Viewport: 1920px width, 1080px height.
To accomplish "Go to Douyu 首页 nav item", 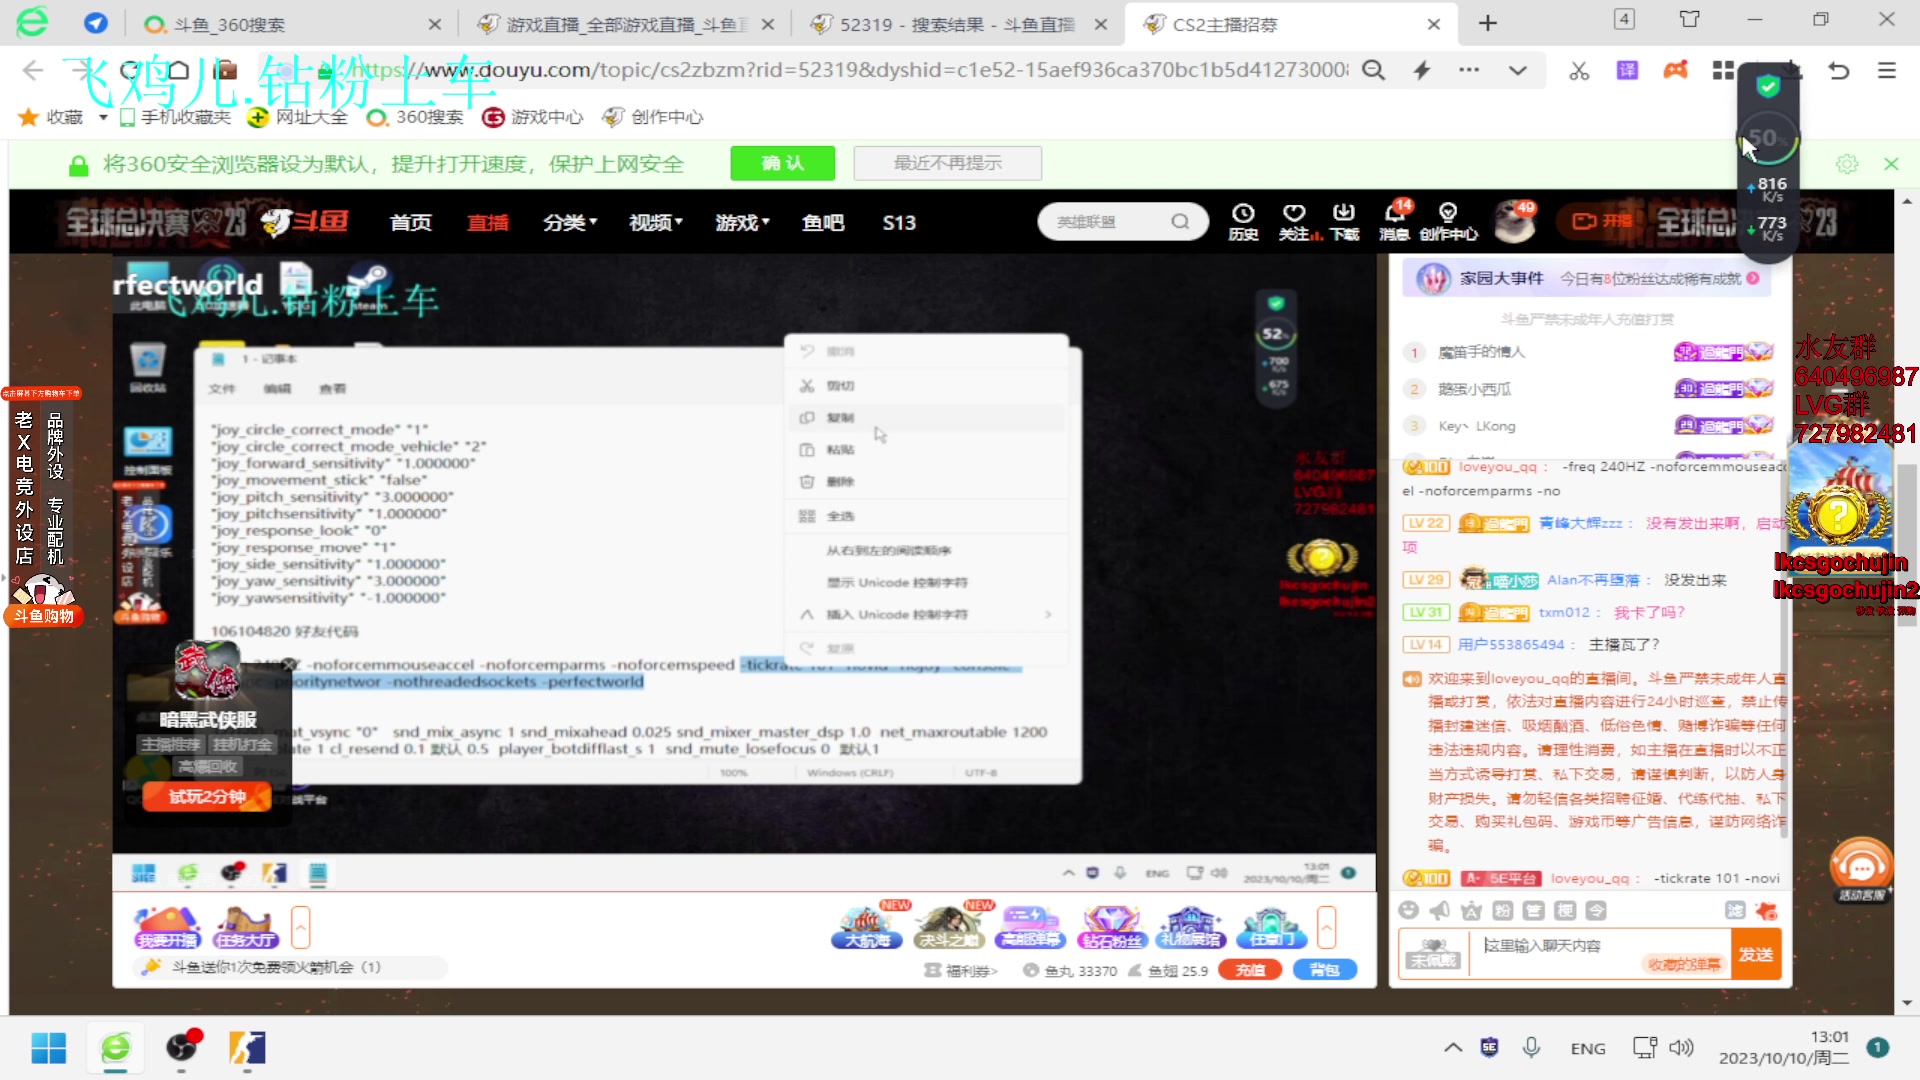I will click(411, 222).
